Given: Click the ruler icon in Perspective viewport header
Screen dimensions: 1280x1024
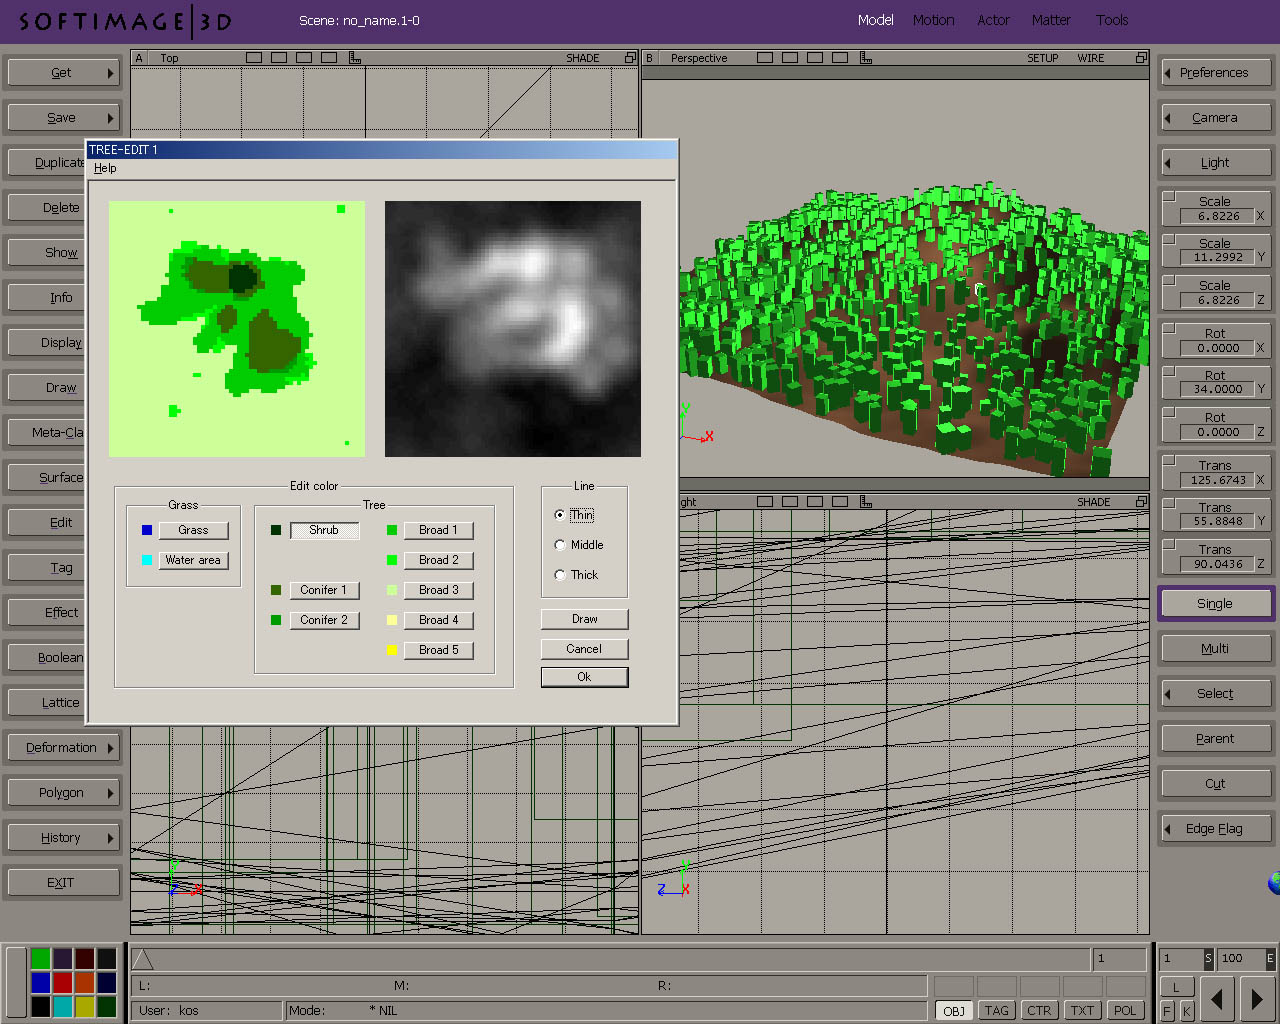Looking at the screenshot, I should (x=866, y=58).
